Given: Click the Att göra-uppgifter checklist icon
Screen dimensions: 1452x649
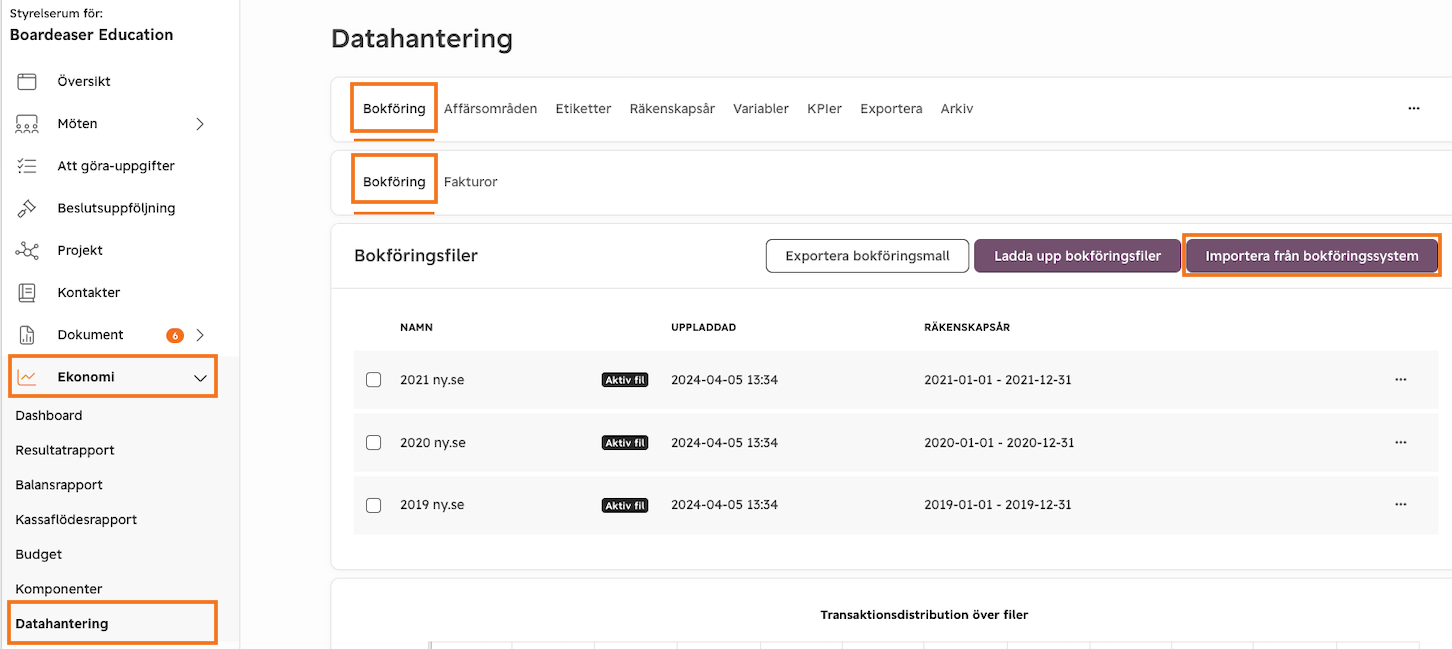Looking at the screenshot, I should click(27, 165).
